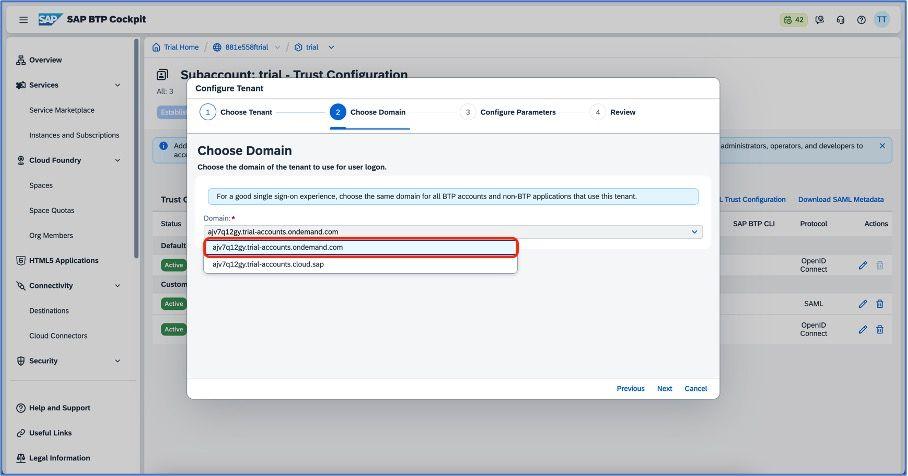Cancel the Configure Tenant dialog
The width and height of the screenshot is (908, 476).
coord(696,389)
